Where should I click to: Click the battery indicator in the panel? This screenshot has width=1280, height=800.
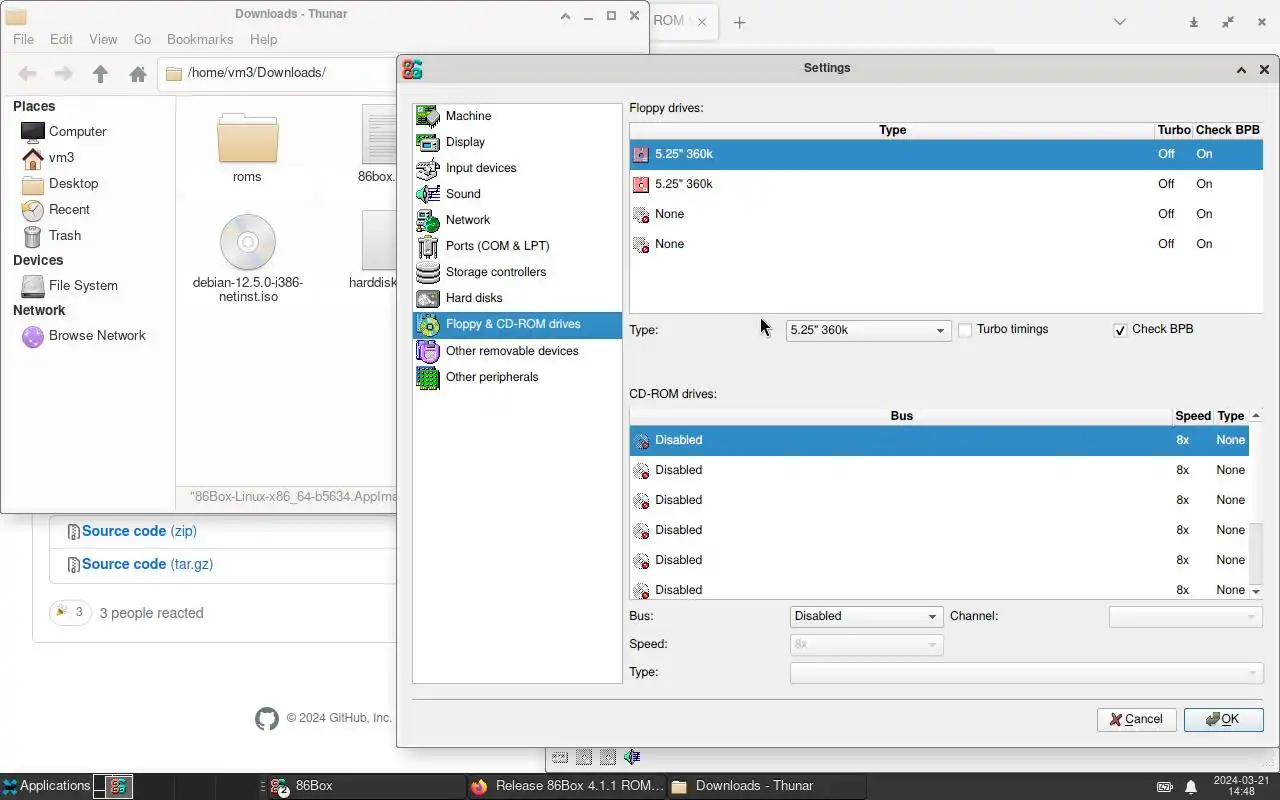pos(1165,786)
